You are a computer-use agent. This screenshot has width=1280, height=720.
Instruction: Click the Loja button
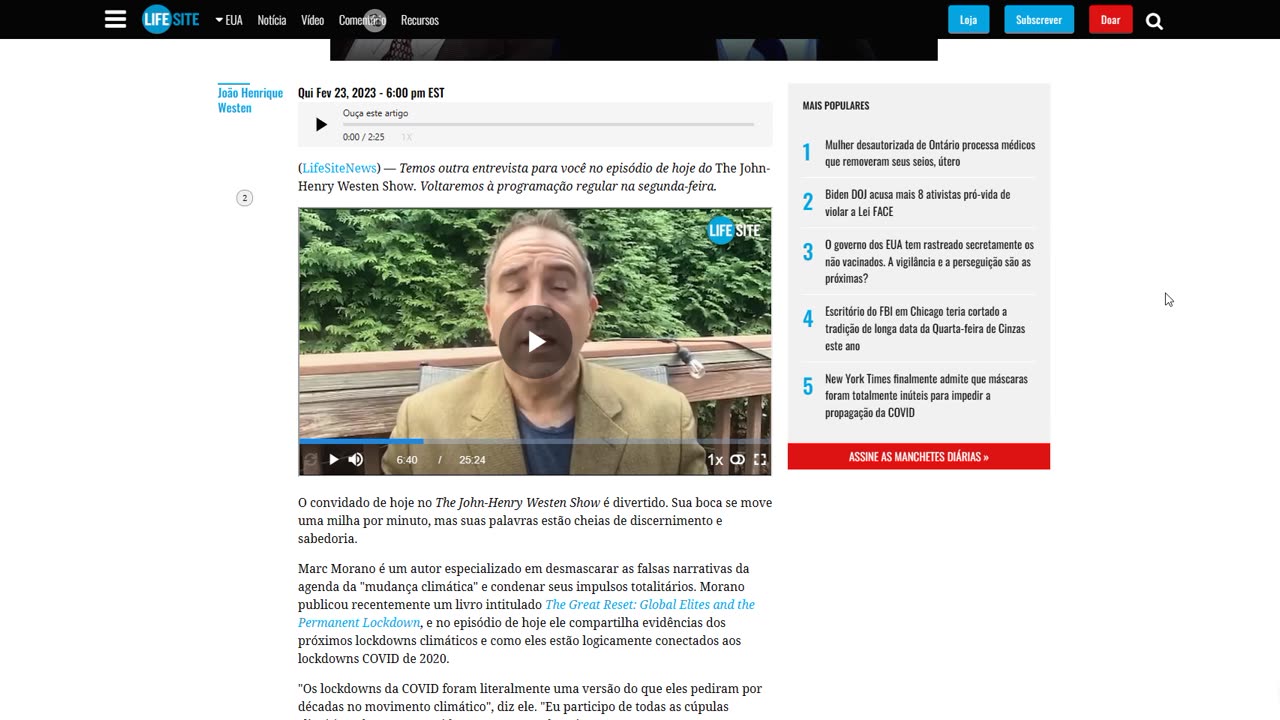pyautogui.click(x=968, y=20)
